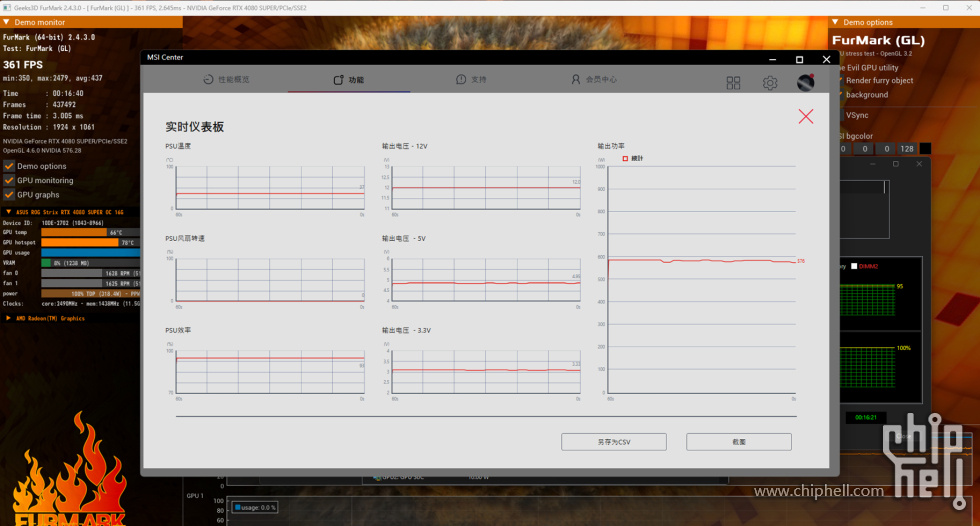Click the 实时仪表板 heading
Viewport: 980px width, 526px height.
click(194, 127)
